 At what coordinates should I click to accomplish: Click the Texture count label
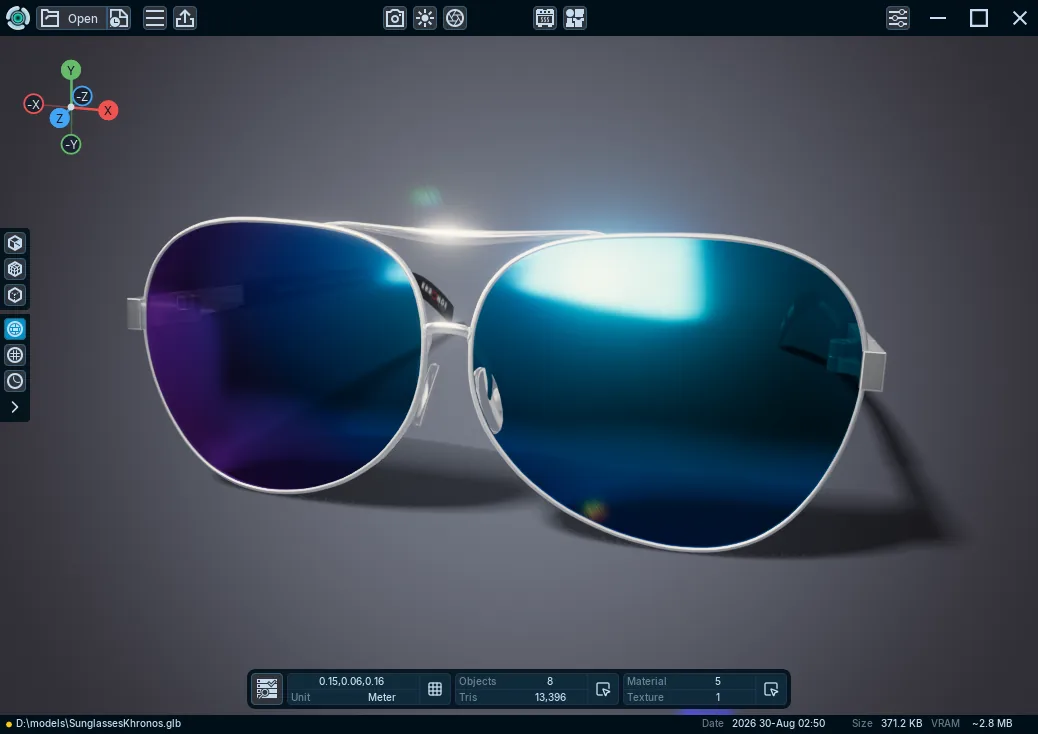point(645,697)
